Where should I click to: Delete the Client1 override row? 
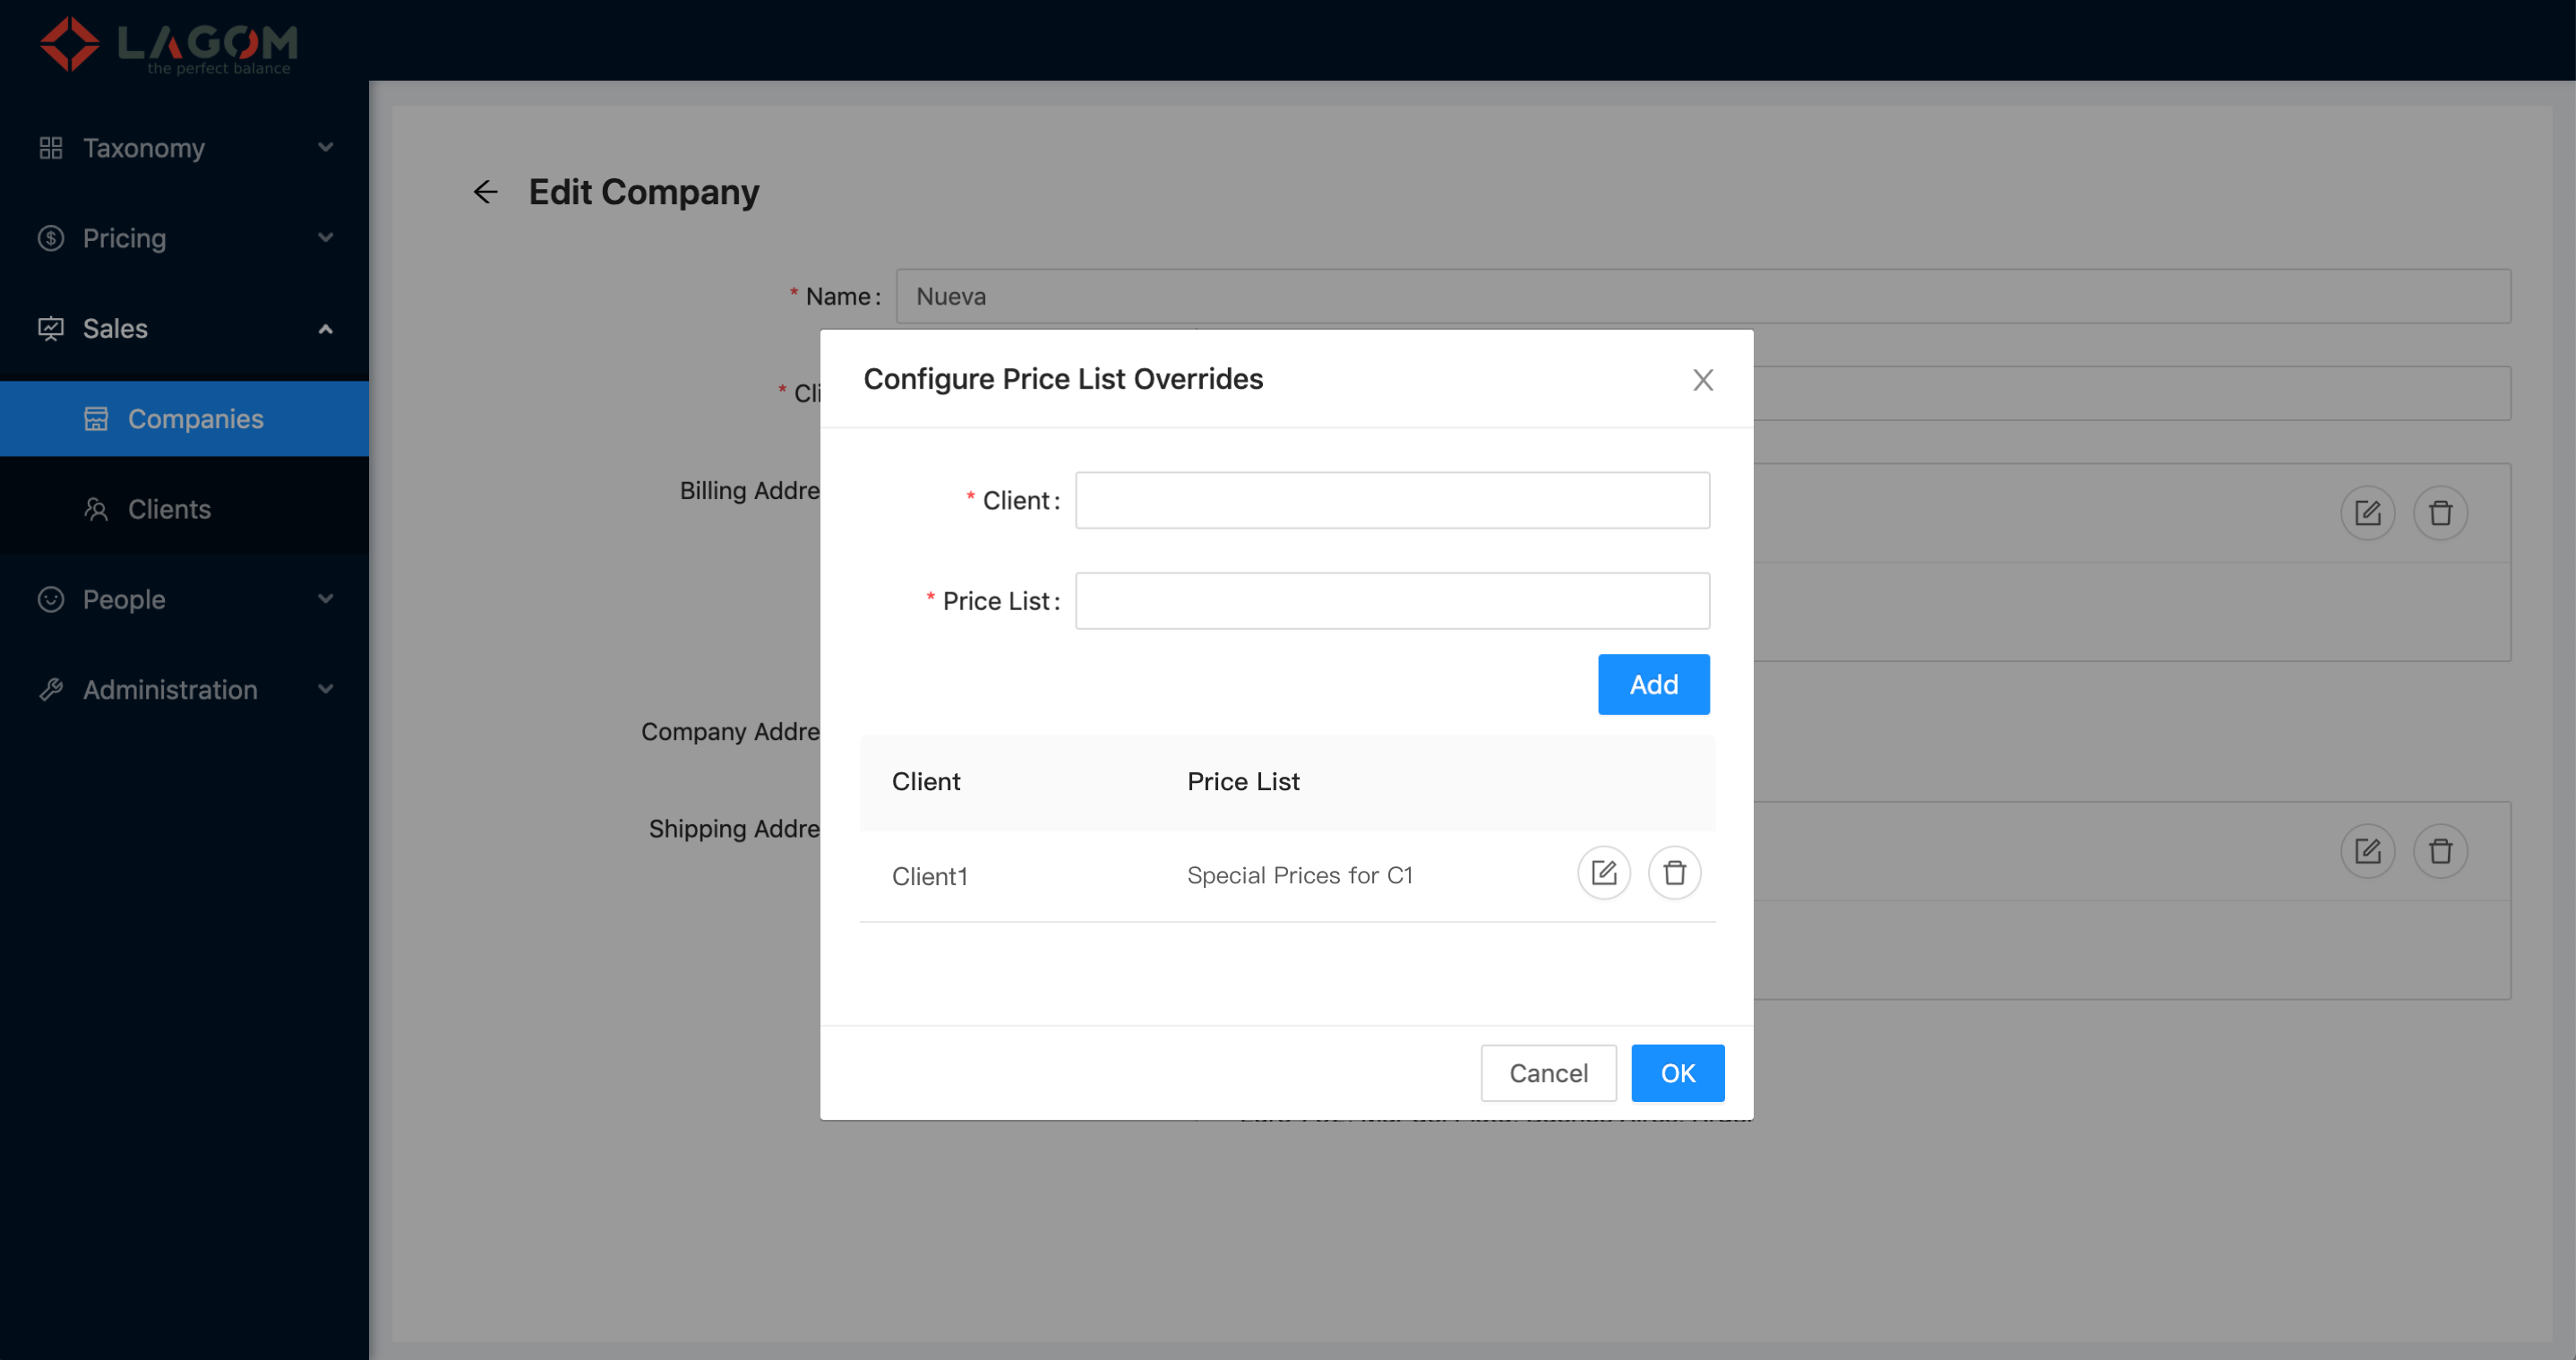[1674, 873]
